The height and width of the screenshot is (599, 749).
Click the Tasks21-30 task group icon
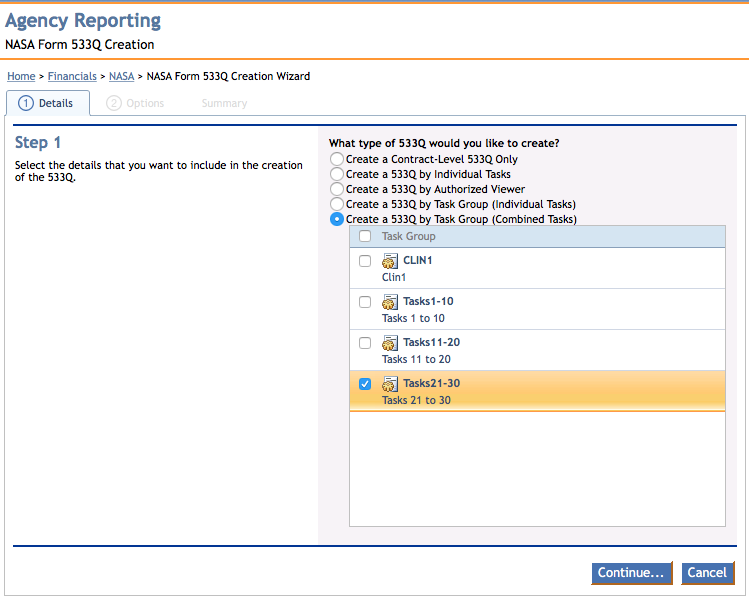[x=390, y=384]
